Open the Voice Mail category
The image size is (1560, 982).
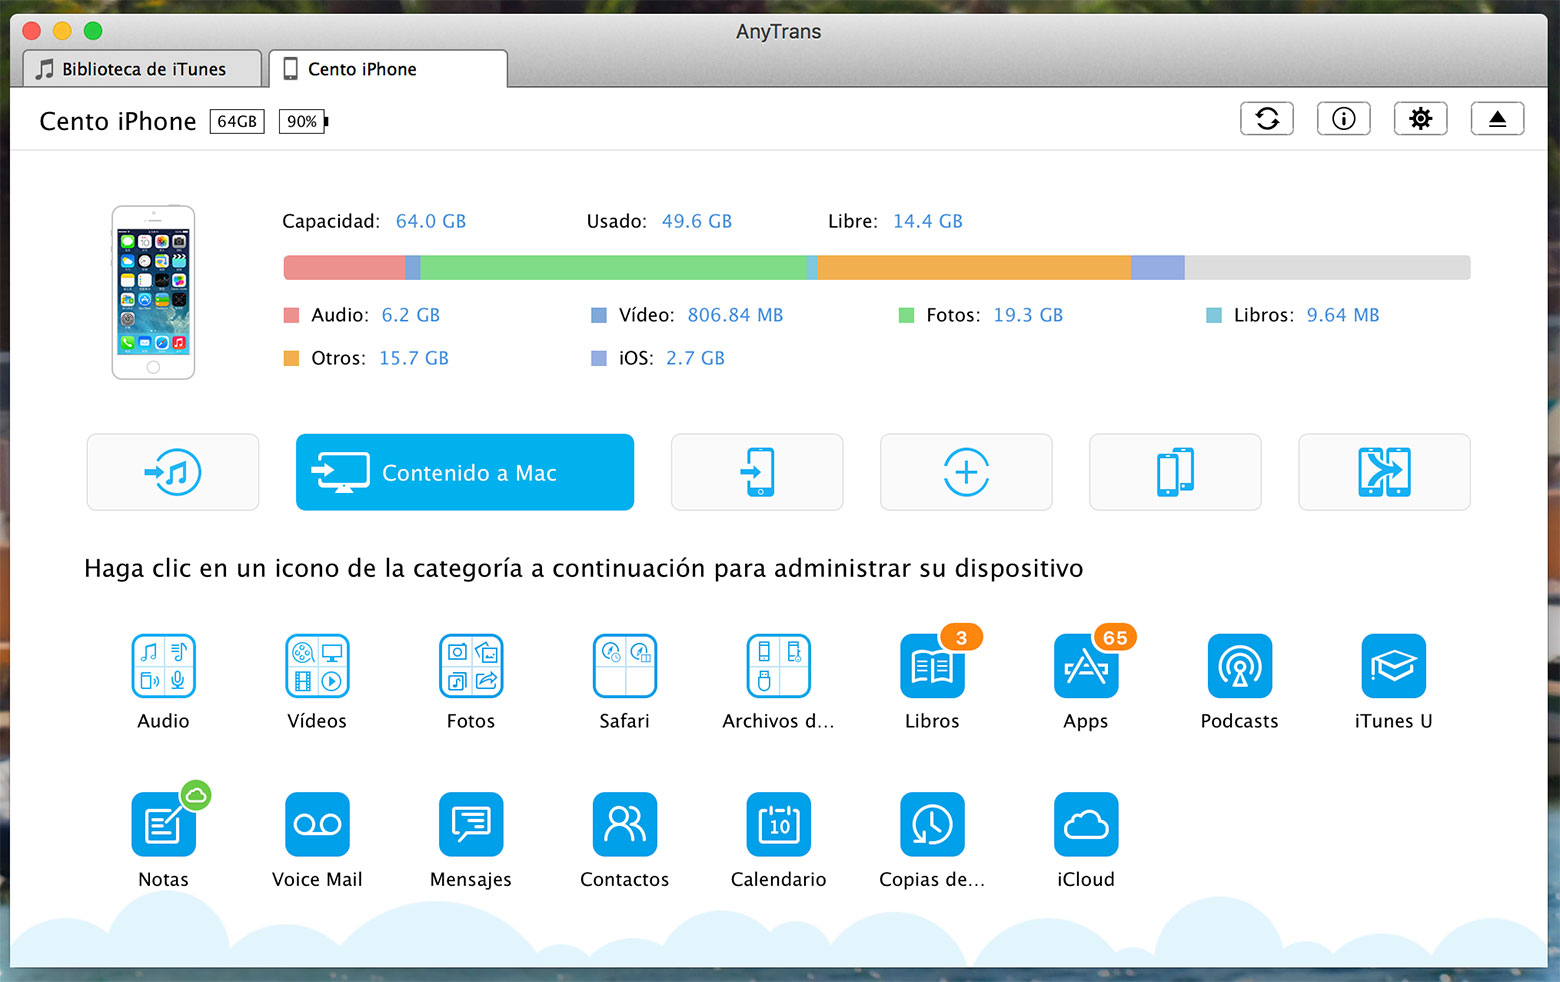tap(317, 825)
